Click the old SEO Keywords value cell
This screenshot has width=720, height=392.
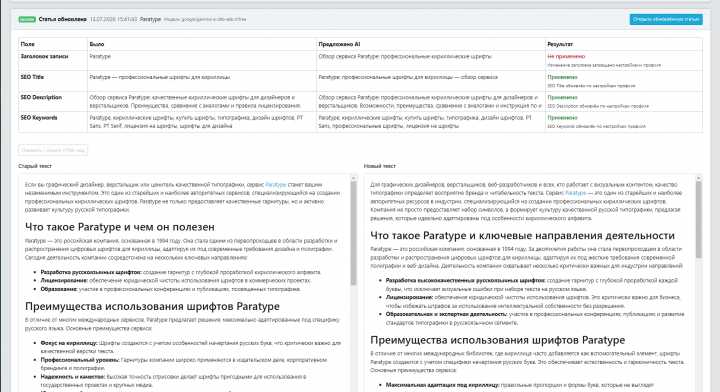[x=202, y=122]
